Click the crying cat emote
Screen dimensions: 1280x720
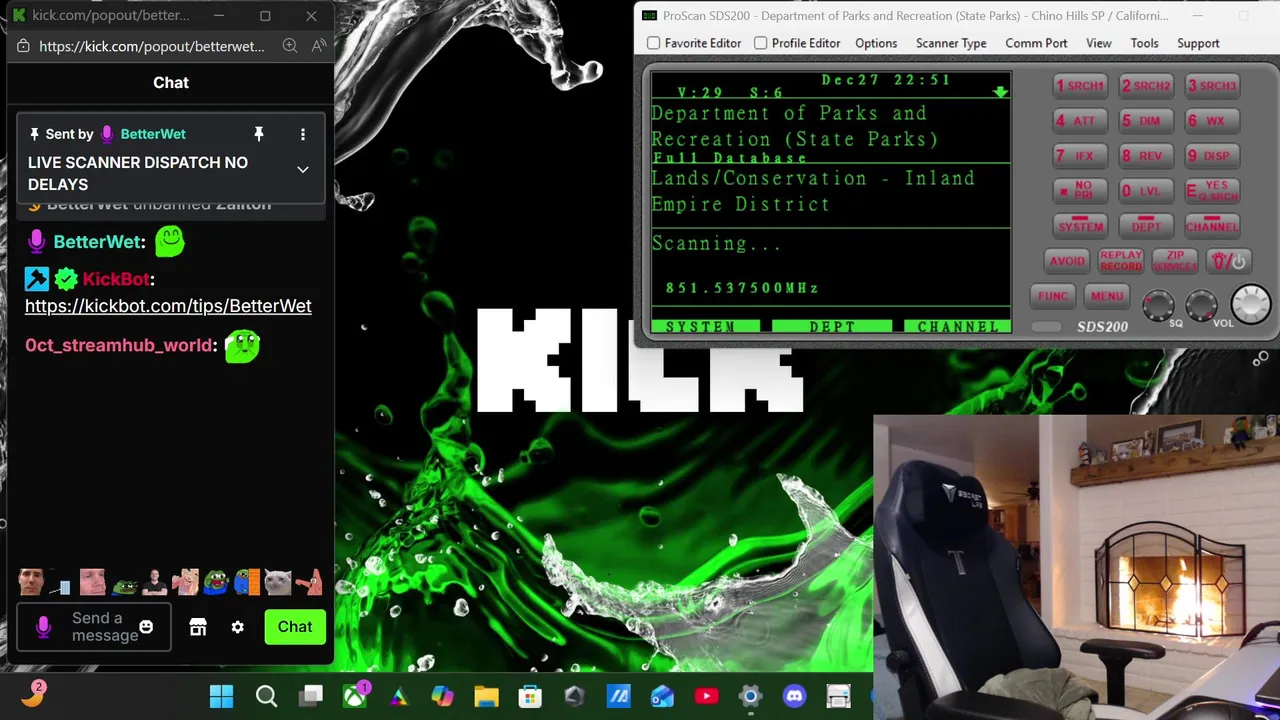coord(278,581)
